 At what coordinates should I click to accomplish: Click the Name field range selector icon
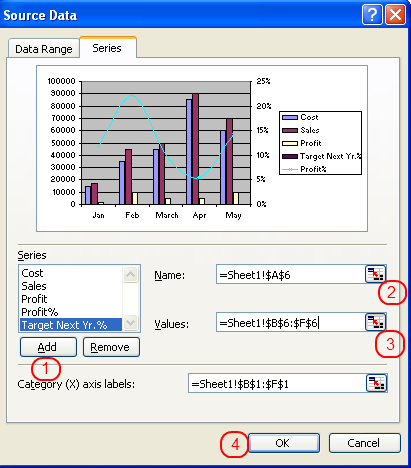click(x=375, y=274)
